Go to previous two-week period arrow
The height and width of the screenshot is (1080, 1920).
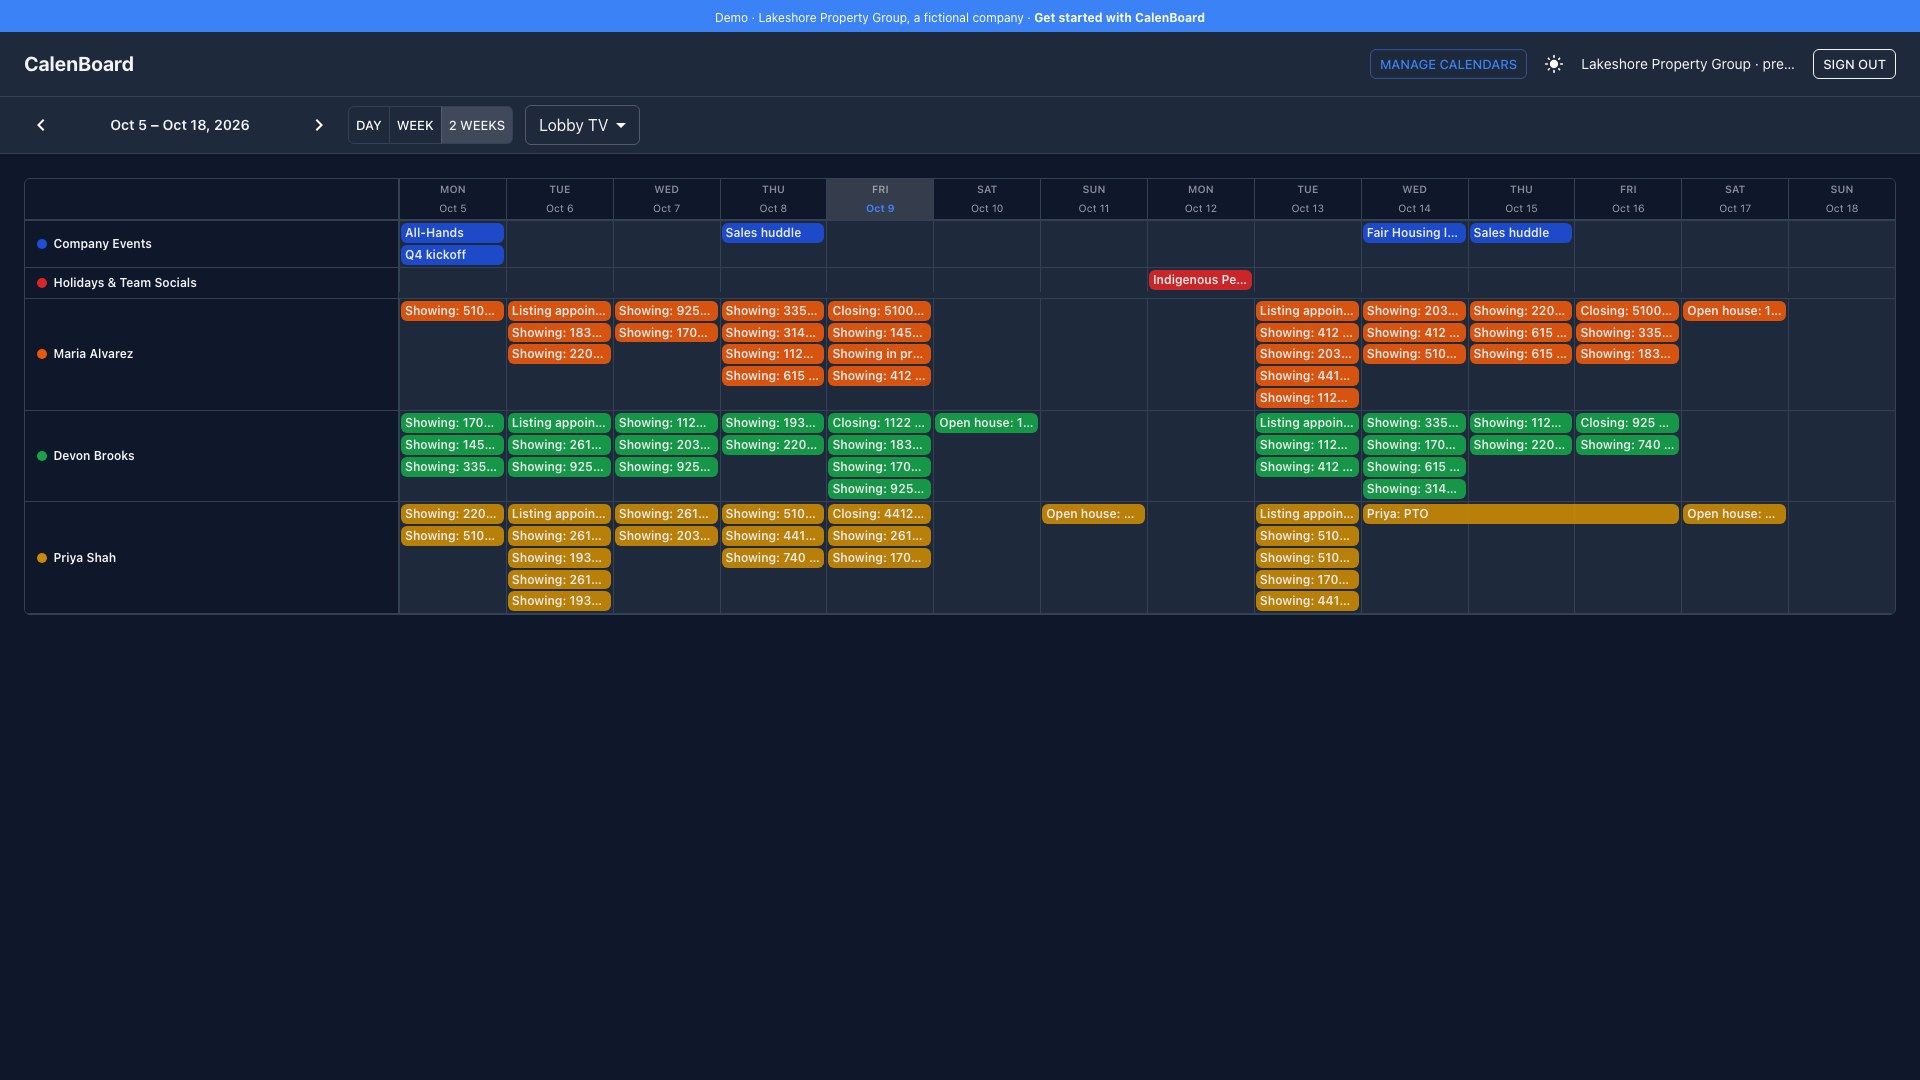(x=41, y=125)
